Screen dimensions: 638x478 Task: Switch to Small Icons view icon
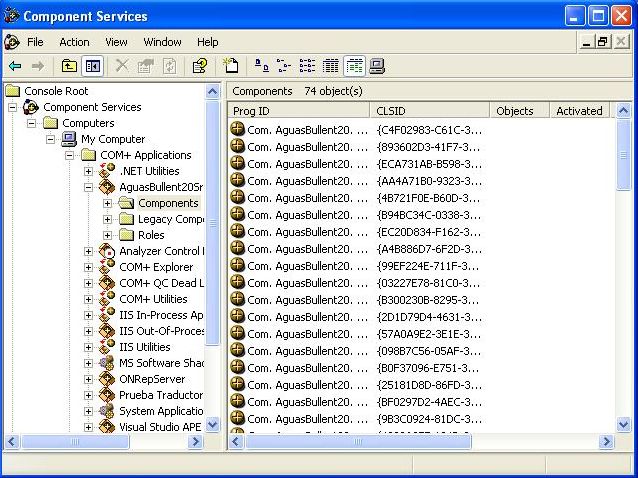click(284, 66)
